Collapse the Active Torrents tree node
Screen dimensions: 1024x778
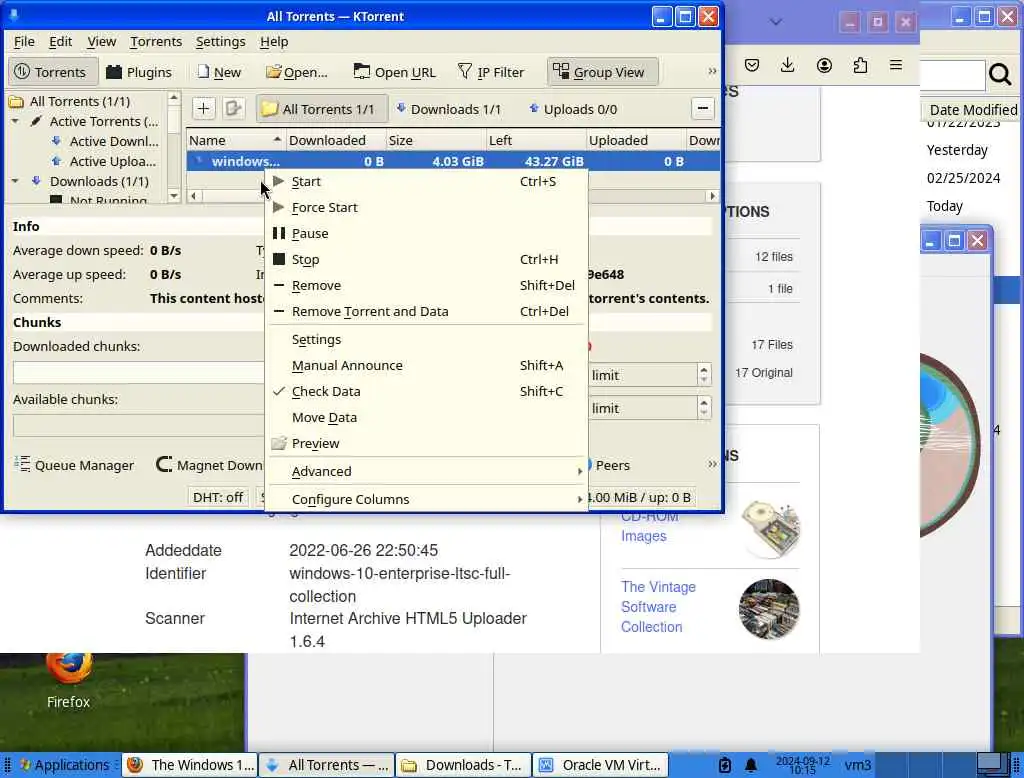15,122
